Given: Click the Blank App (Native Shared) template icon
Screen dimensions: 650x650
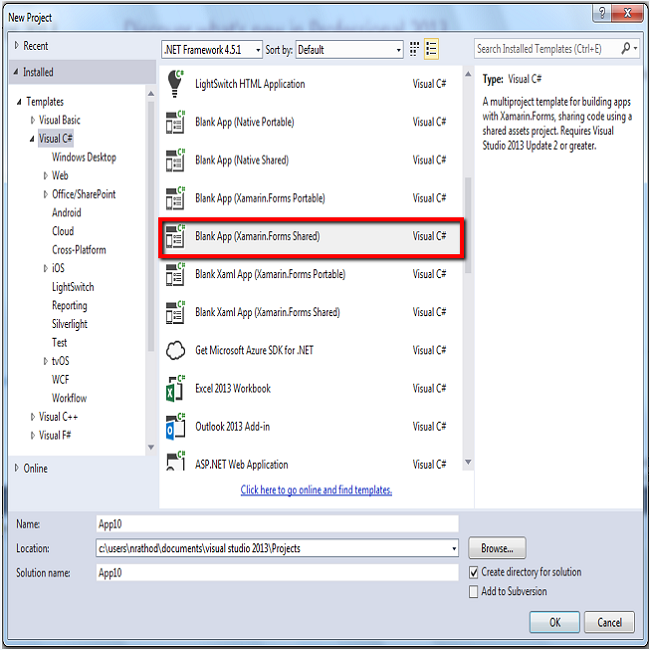Looking at the screenshot, I should coord(175,160).
